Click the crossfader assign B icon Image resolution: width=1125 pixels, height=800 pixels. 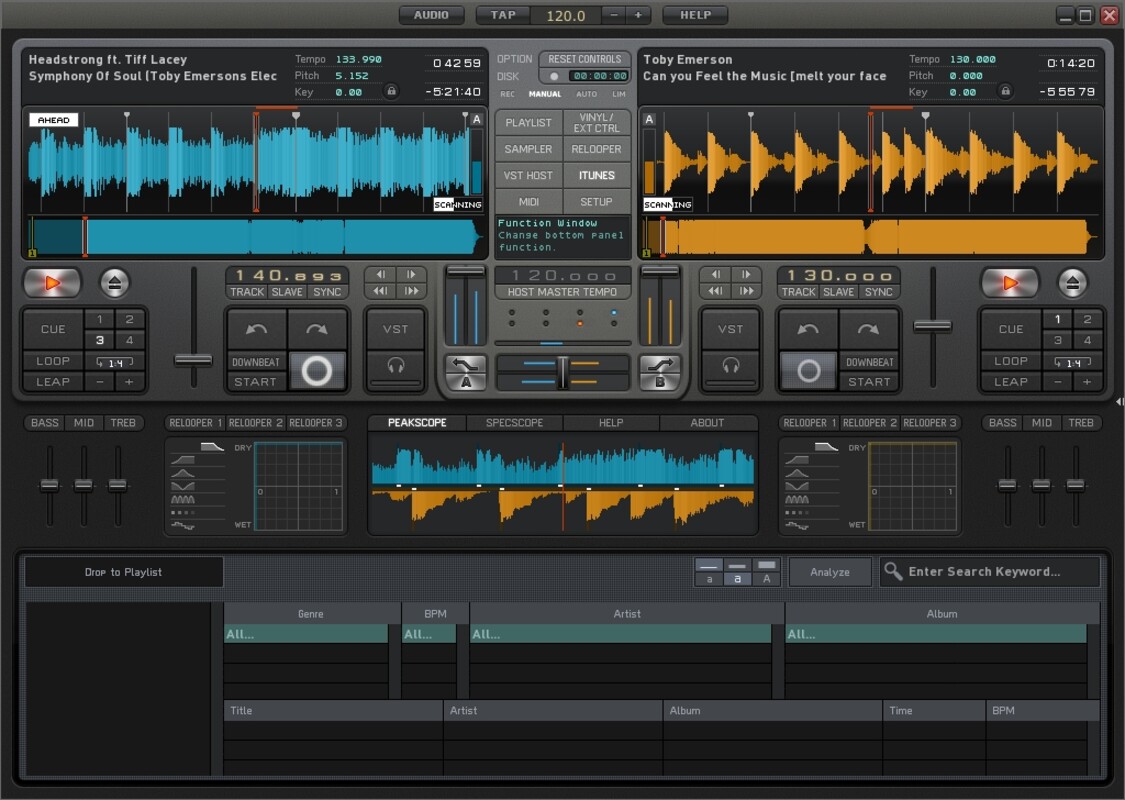tap(660, 372)
